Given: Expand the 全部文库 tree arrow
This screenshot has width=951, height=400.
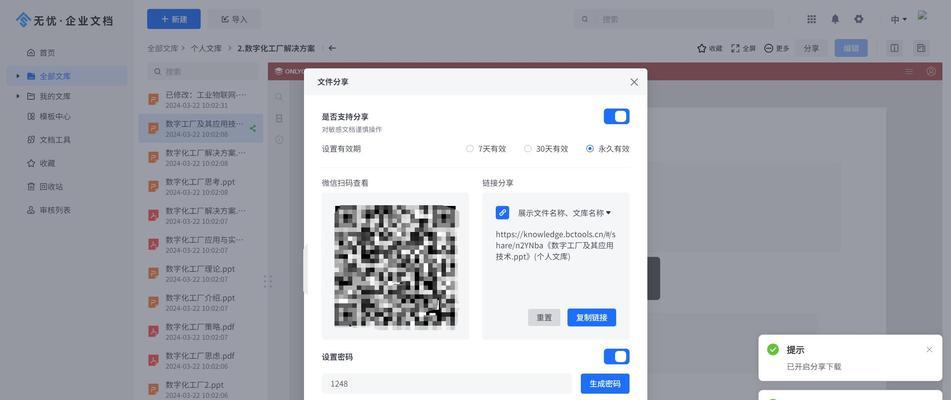Looking at the screenshot, I should [17, 76].
